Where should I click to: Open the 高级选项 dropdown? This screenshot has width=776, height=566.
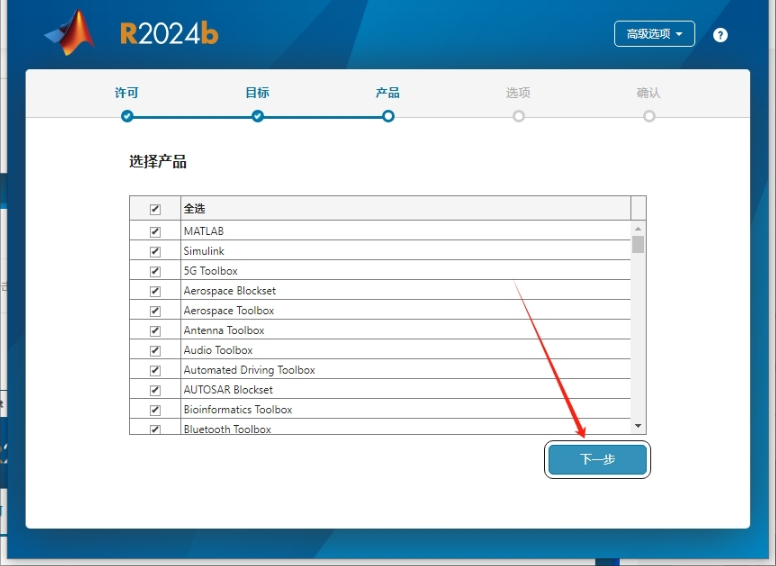pos(654,34)
